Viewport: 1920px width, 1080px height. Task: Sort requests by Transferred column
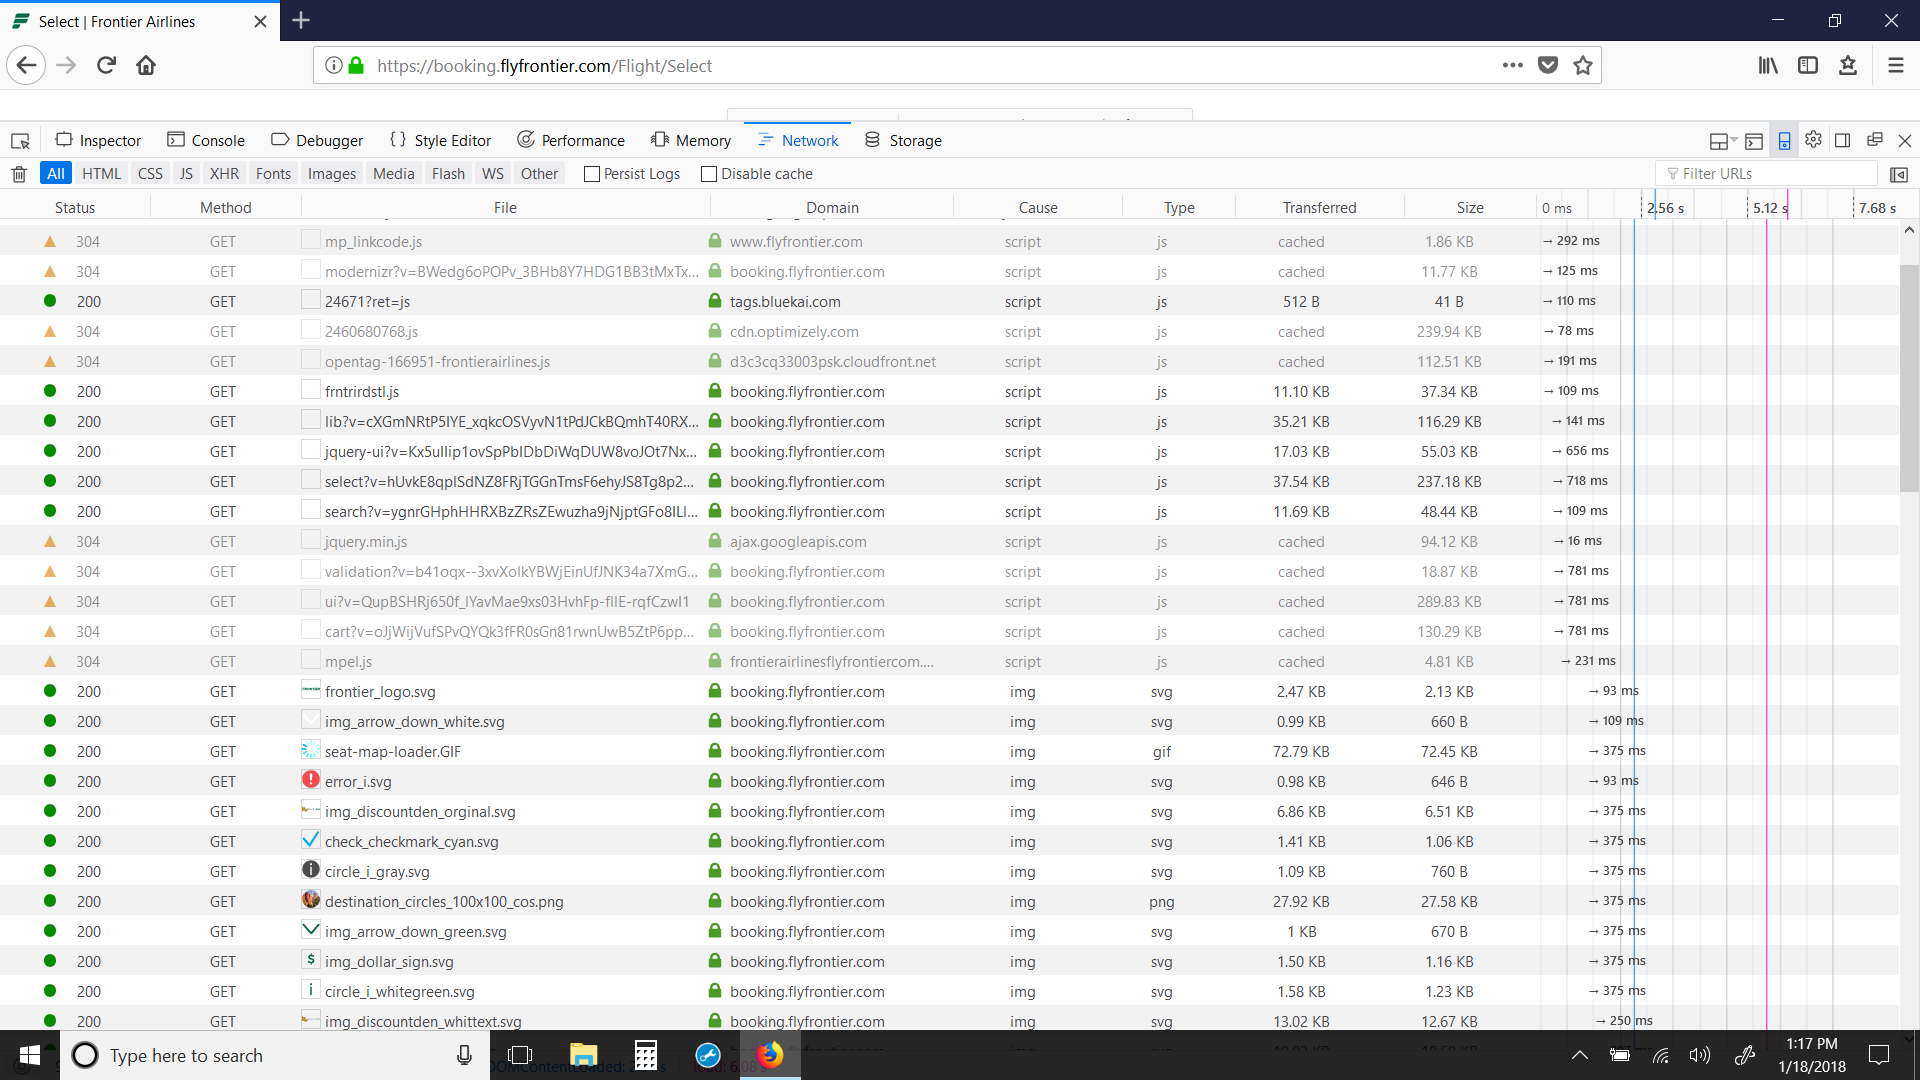(x=1319, y=208)
